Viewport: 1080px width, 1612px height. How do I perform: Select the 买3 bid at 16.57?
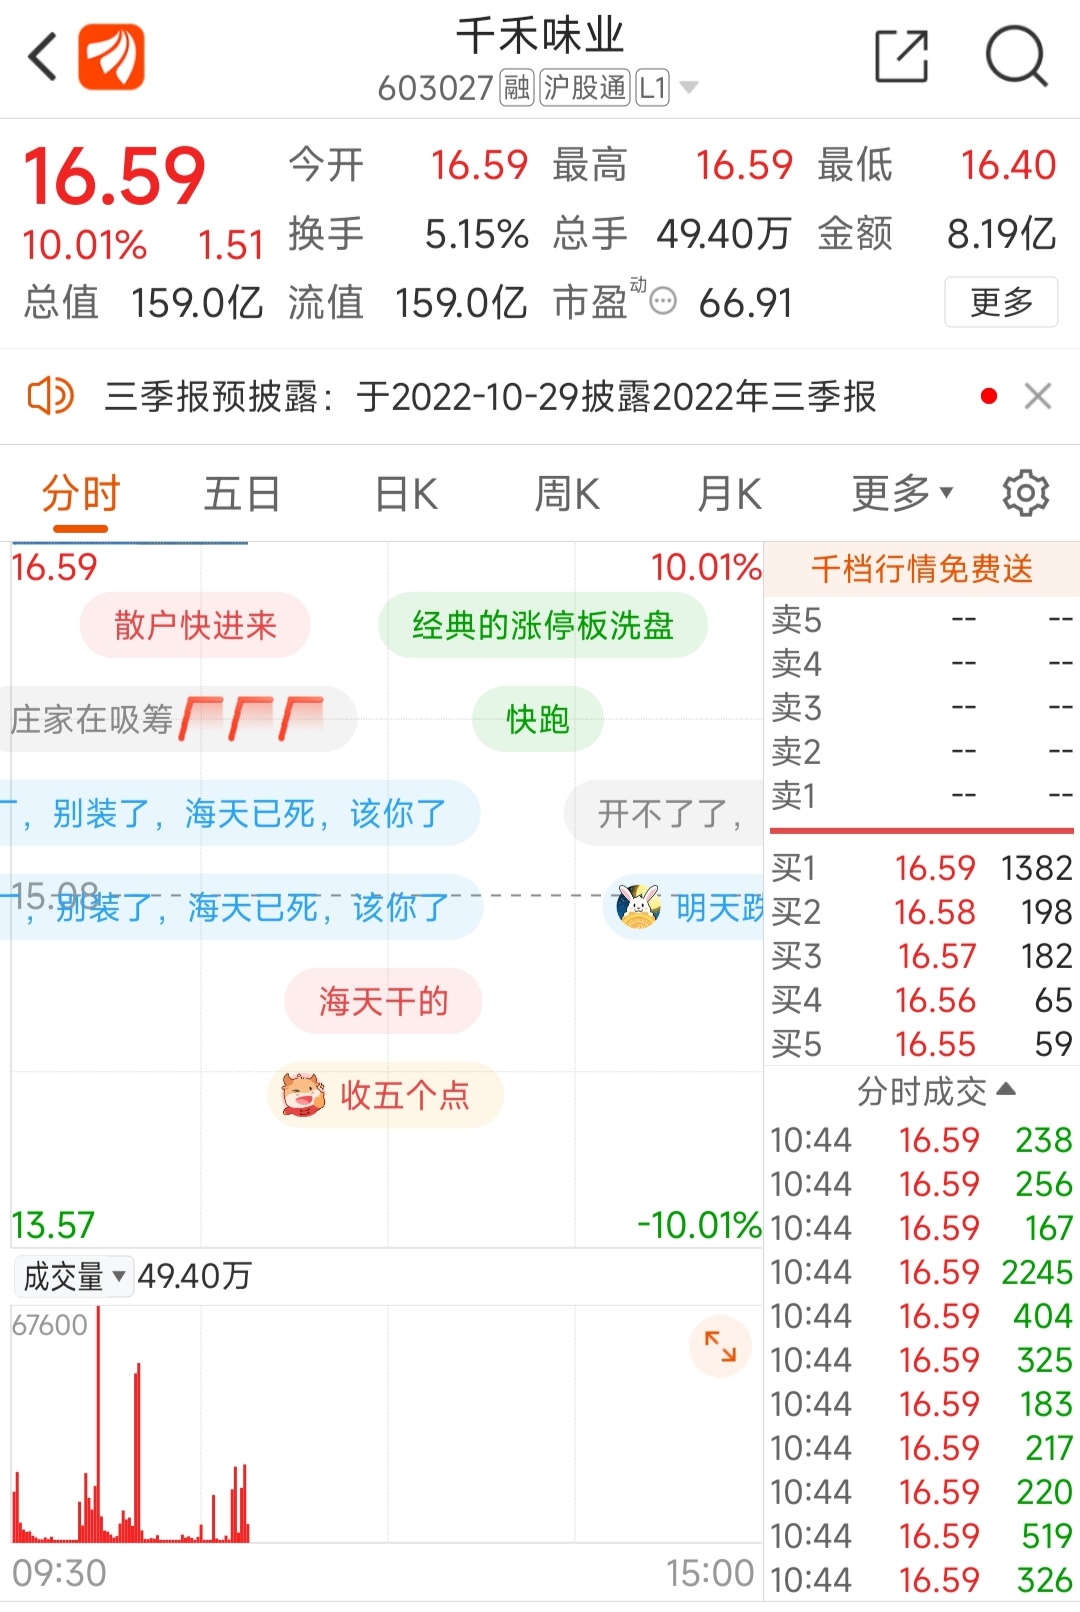pyautogui.click(x=921, y=956)
